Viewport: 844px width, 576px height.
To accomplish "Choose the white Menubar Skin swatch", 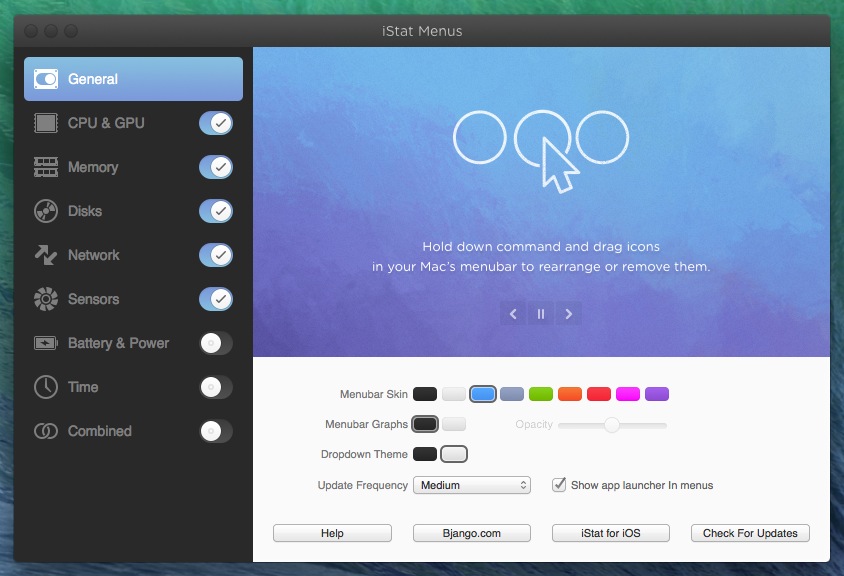I will (454, 394).
